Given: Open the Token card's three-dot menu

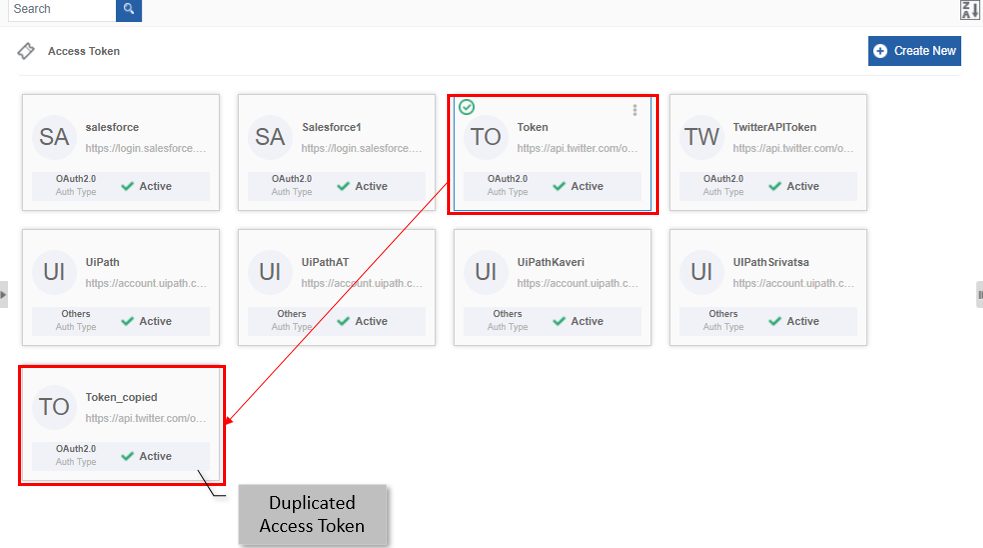Looking at the screenshot, I should click(x=634, y=110).
